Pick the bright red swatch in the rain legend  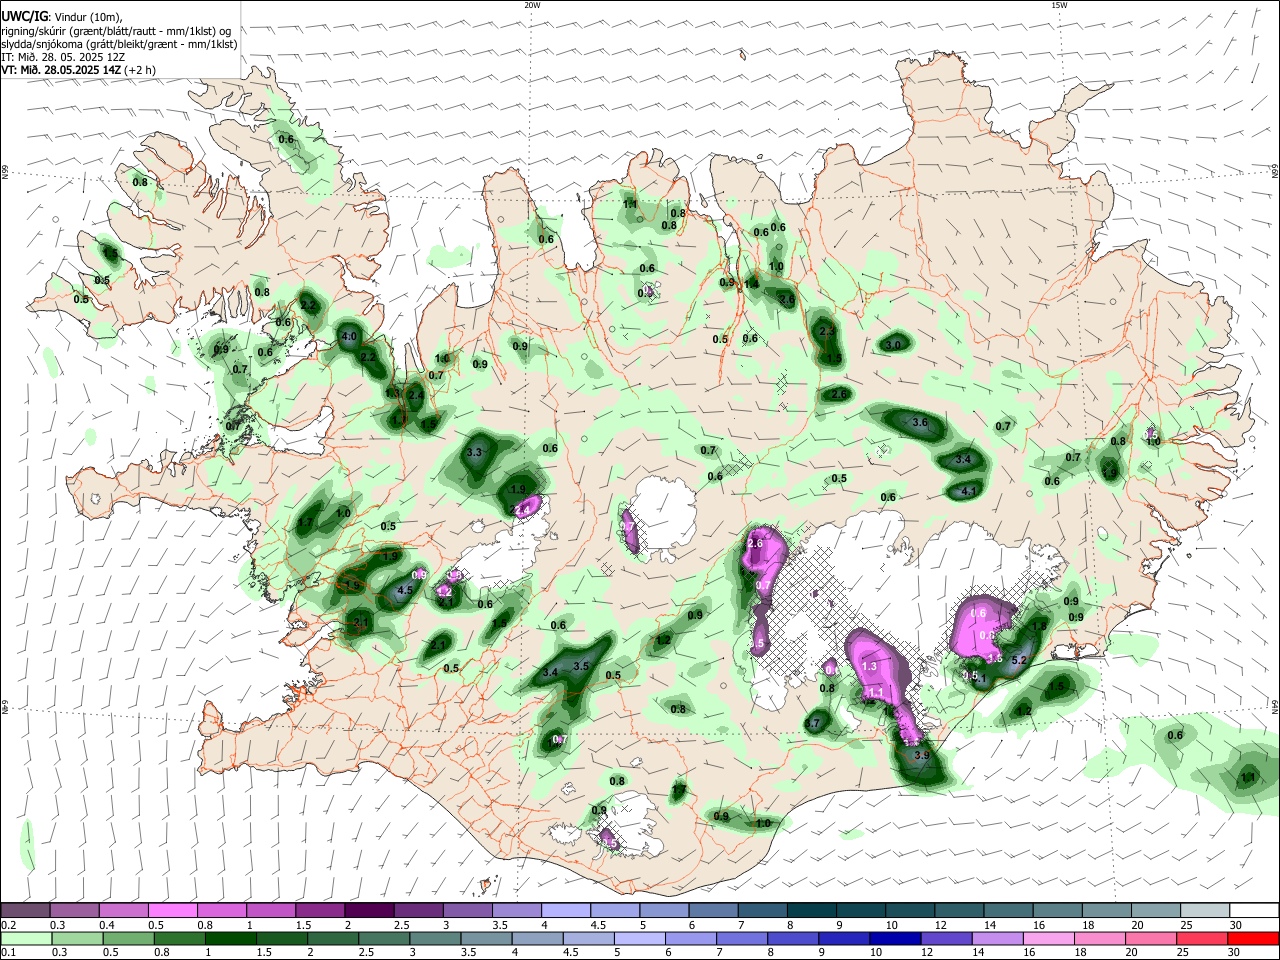tap(1254, 938)
